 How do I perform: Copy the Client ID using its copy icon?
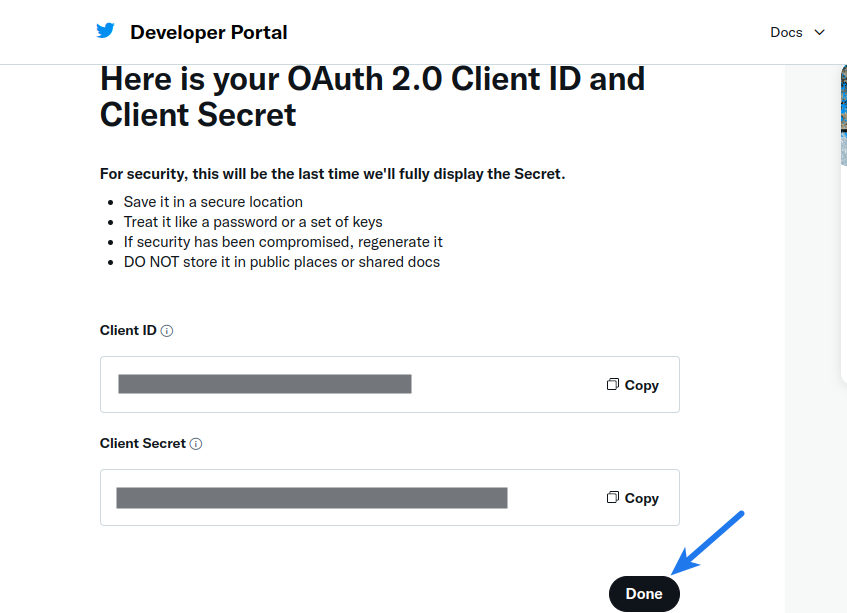point(613,385)
